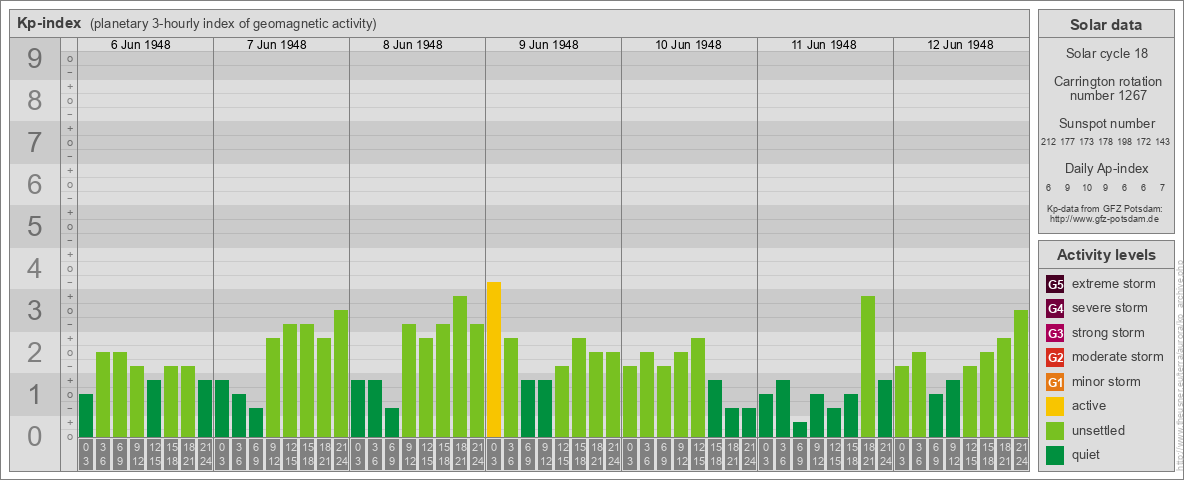Click the 'Activity levels' panel heading

tap(1106, 255)
